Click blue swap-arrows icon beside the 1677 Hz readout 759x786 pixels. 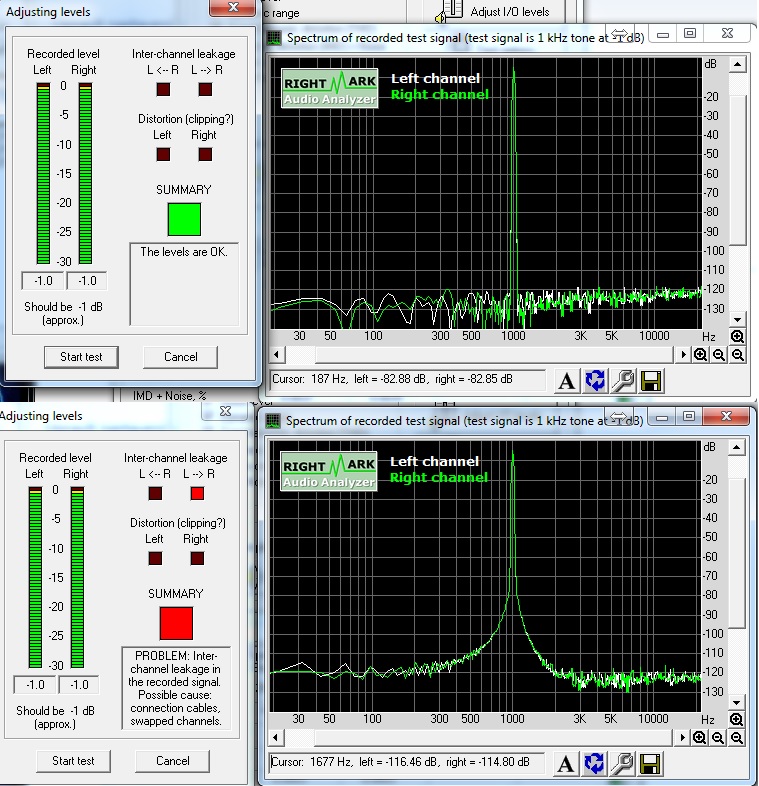pyautogui.click(x=594, y=764)
